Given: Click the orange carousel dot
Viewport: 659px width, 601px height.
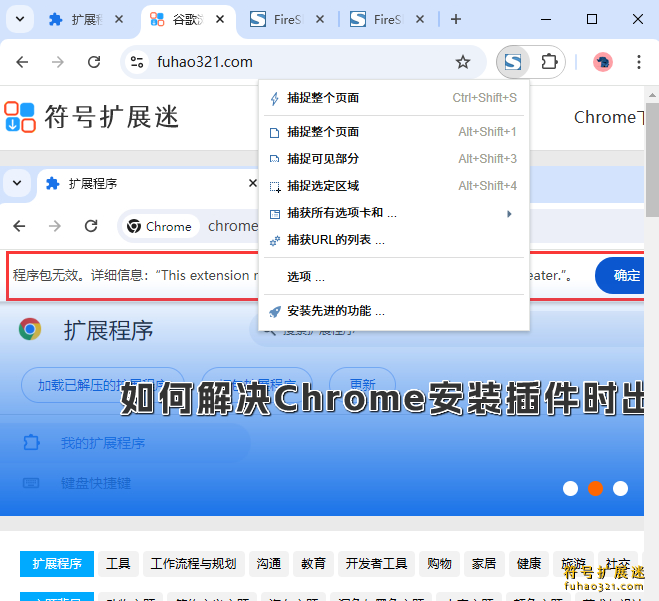Looking at the screenshot, I should (596, 488).
